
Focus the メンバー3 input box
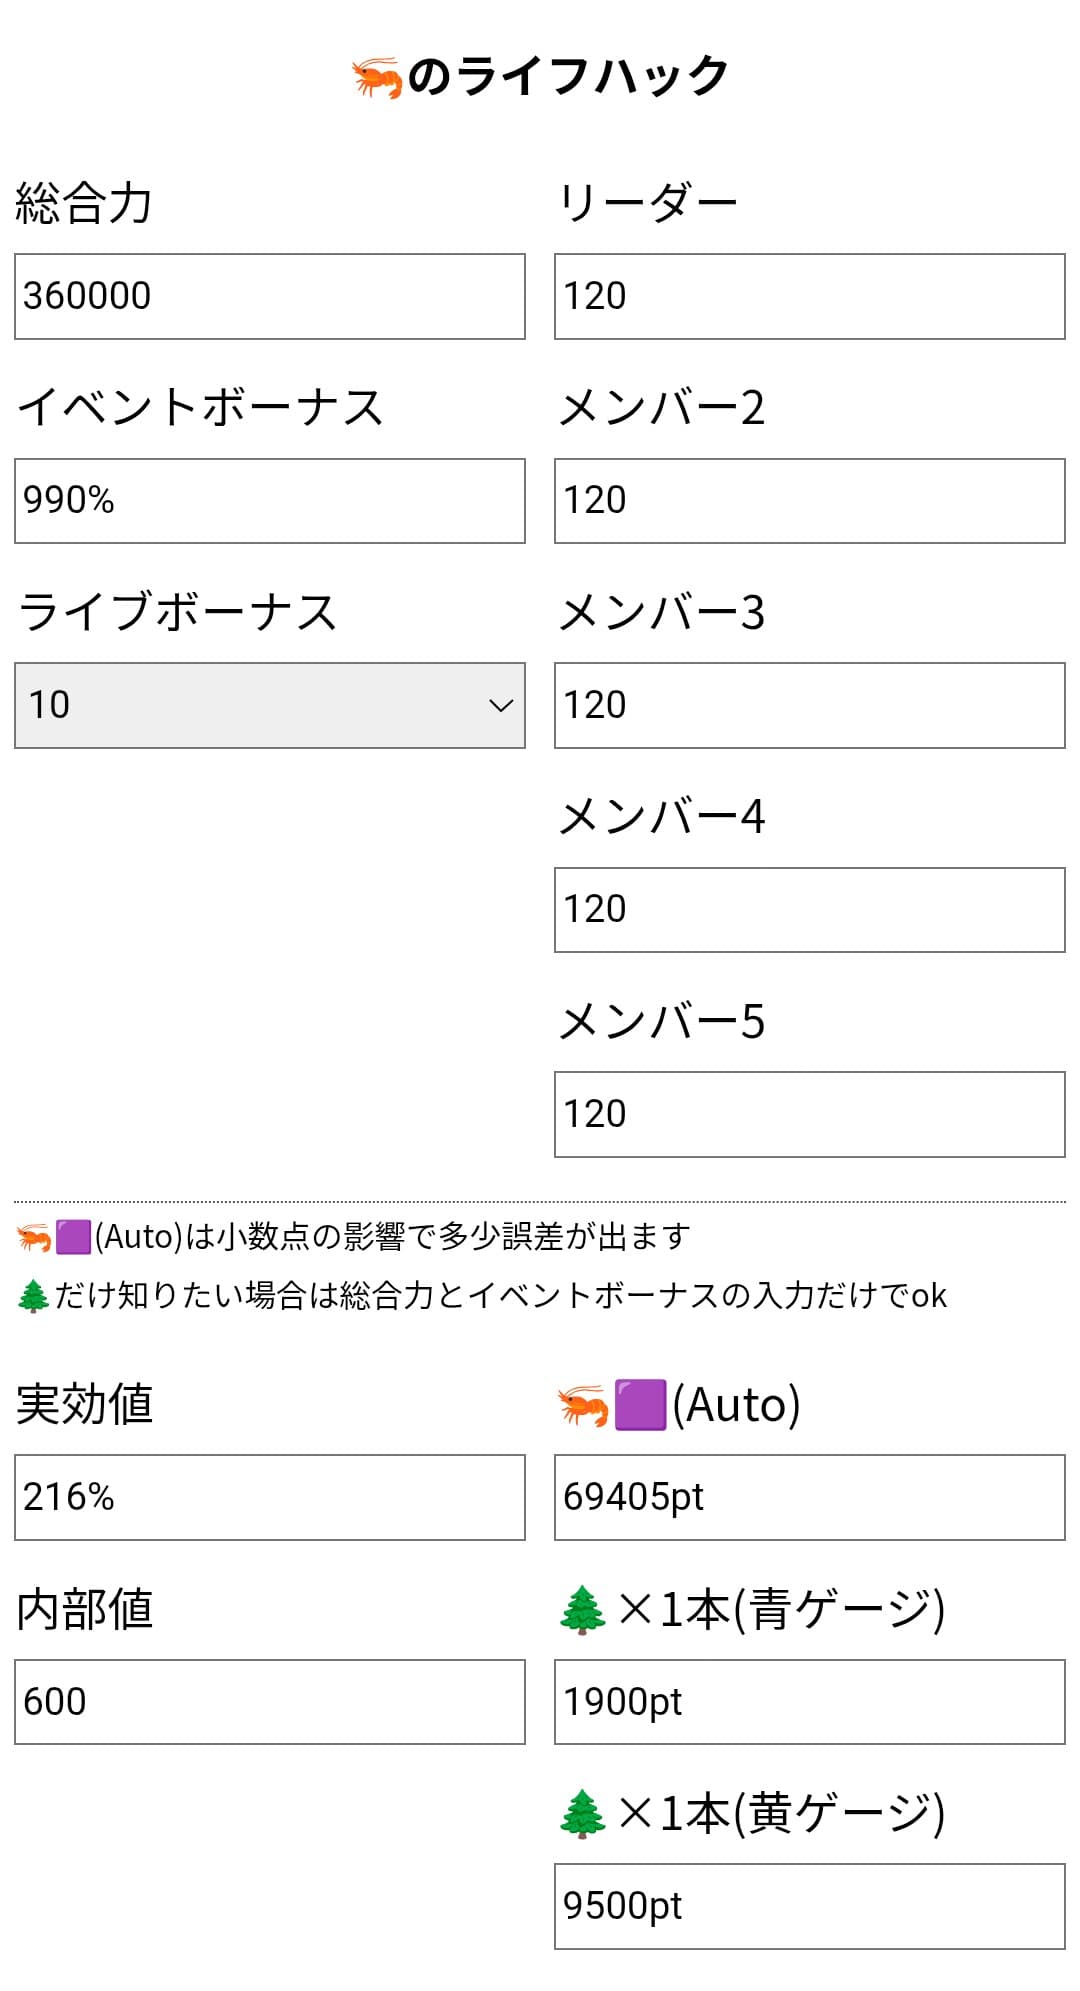pos(810,705)
